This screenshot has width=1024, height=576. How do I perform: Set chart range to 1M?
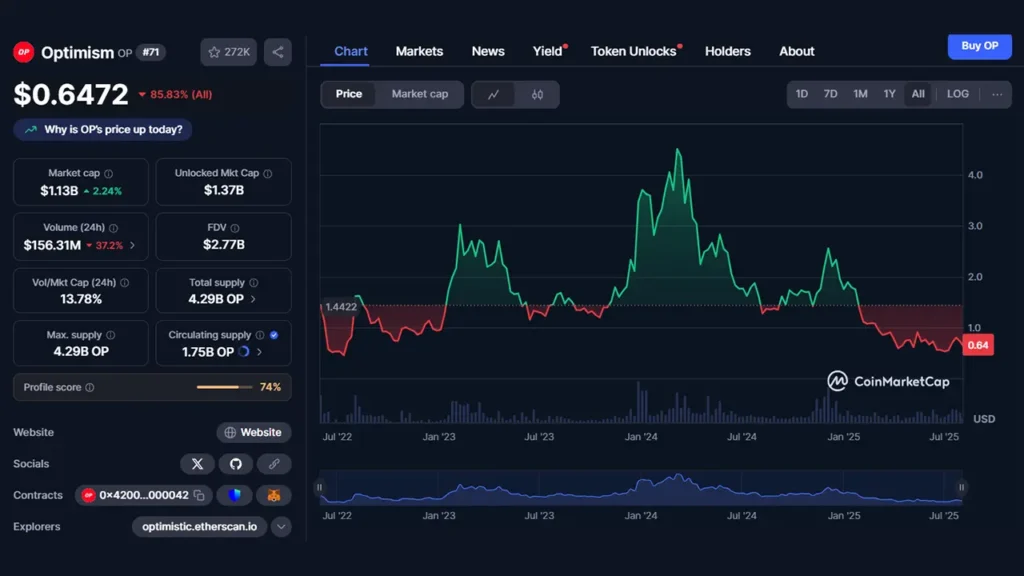tap(860, 94)
